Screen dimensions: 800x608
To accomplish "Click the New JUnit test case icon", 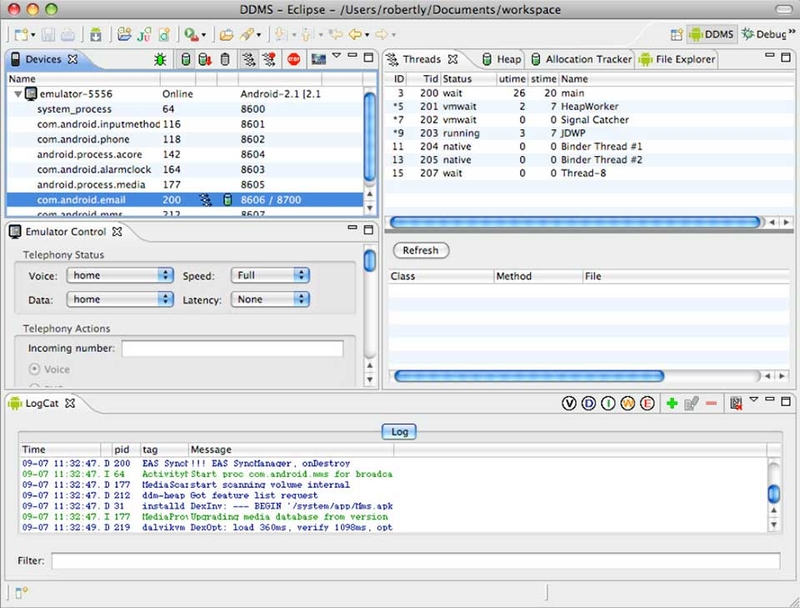I will pos(144,35).
